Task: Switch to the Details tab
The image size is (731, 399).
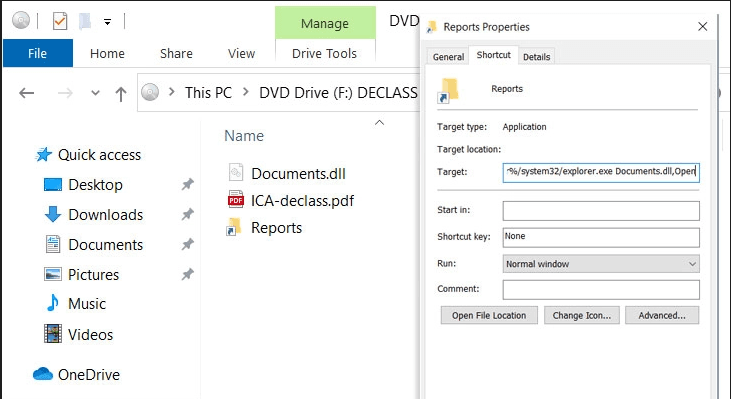Action: (536, 57)
